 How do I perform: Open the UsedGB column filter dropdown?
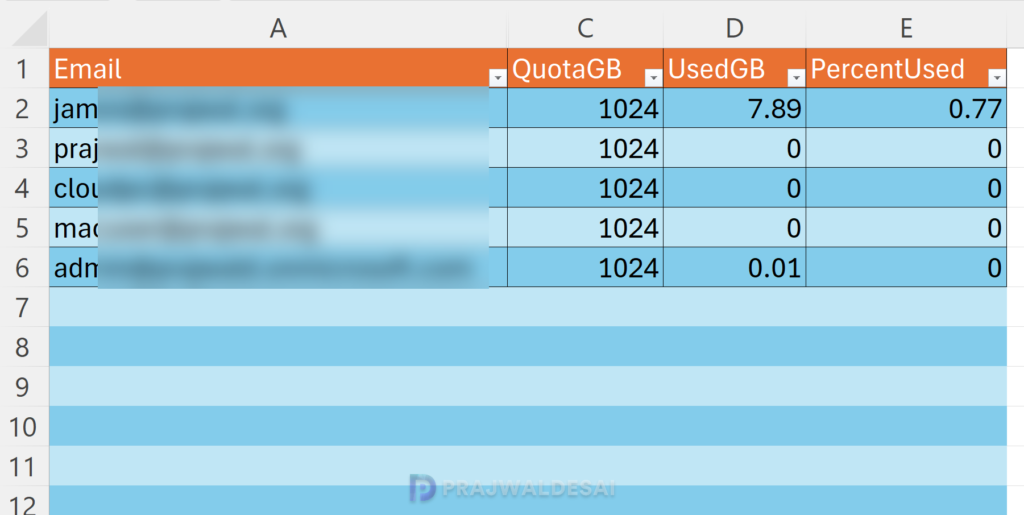(796, 78)
